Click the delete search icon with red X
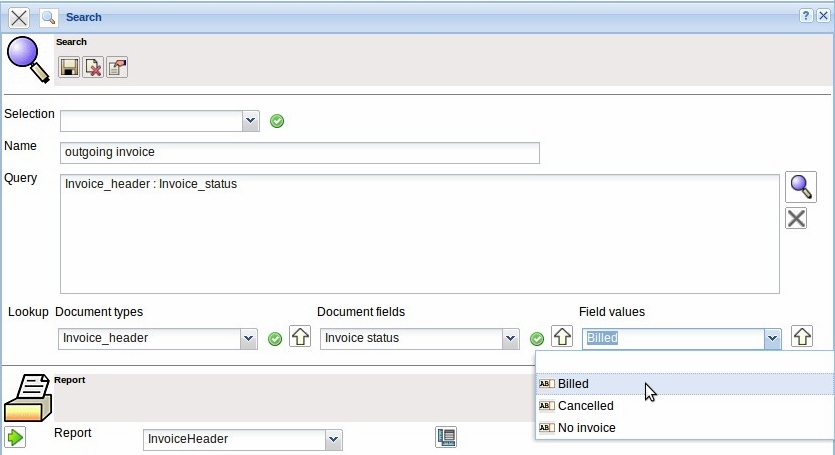This screenshot has height=455, width=835. 93,67
